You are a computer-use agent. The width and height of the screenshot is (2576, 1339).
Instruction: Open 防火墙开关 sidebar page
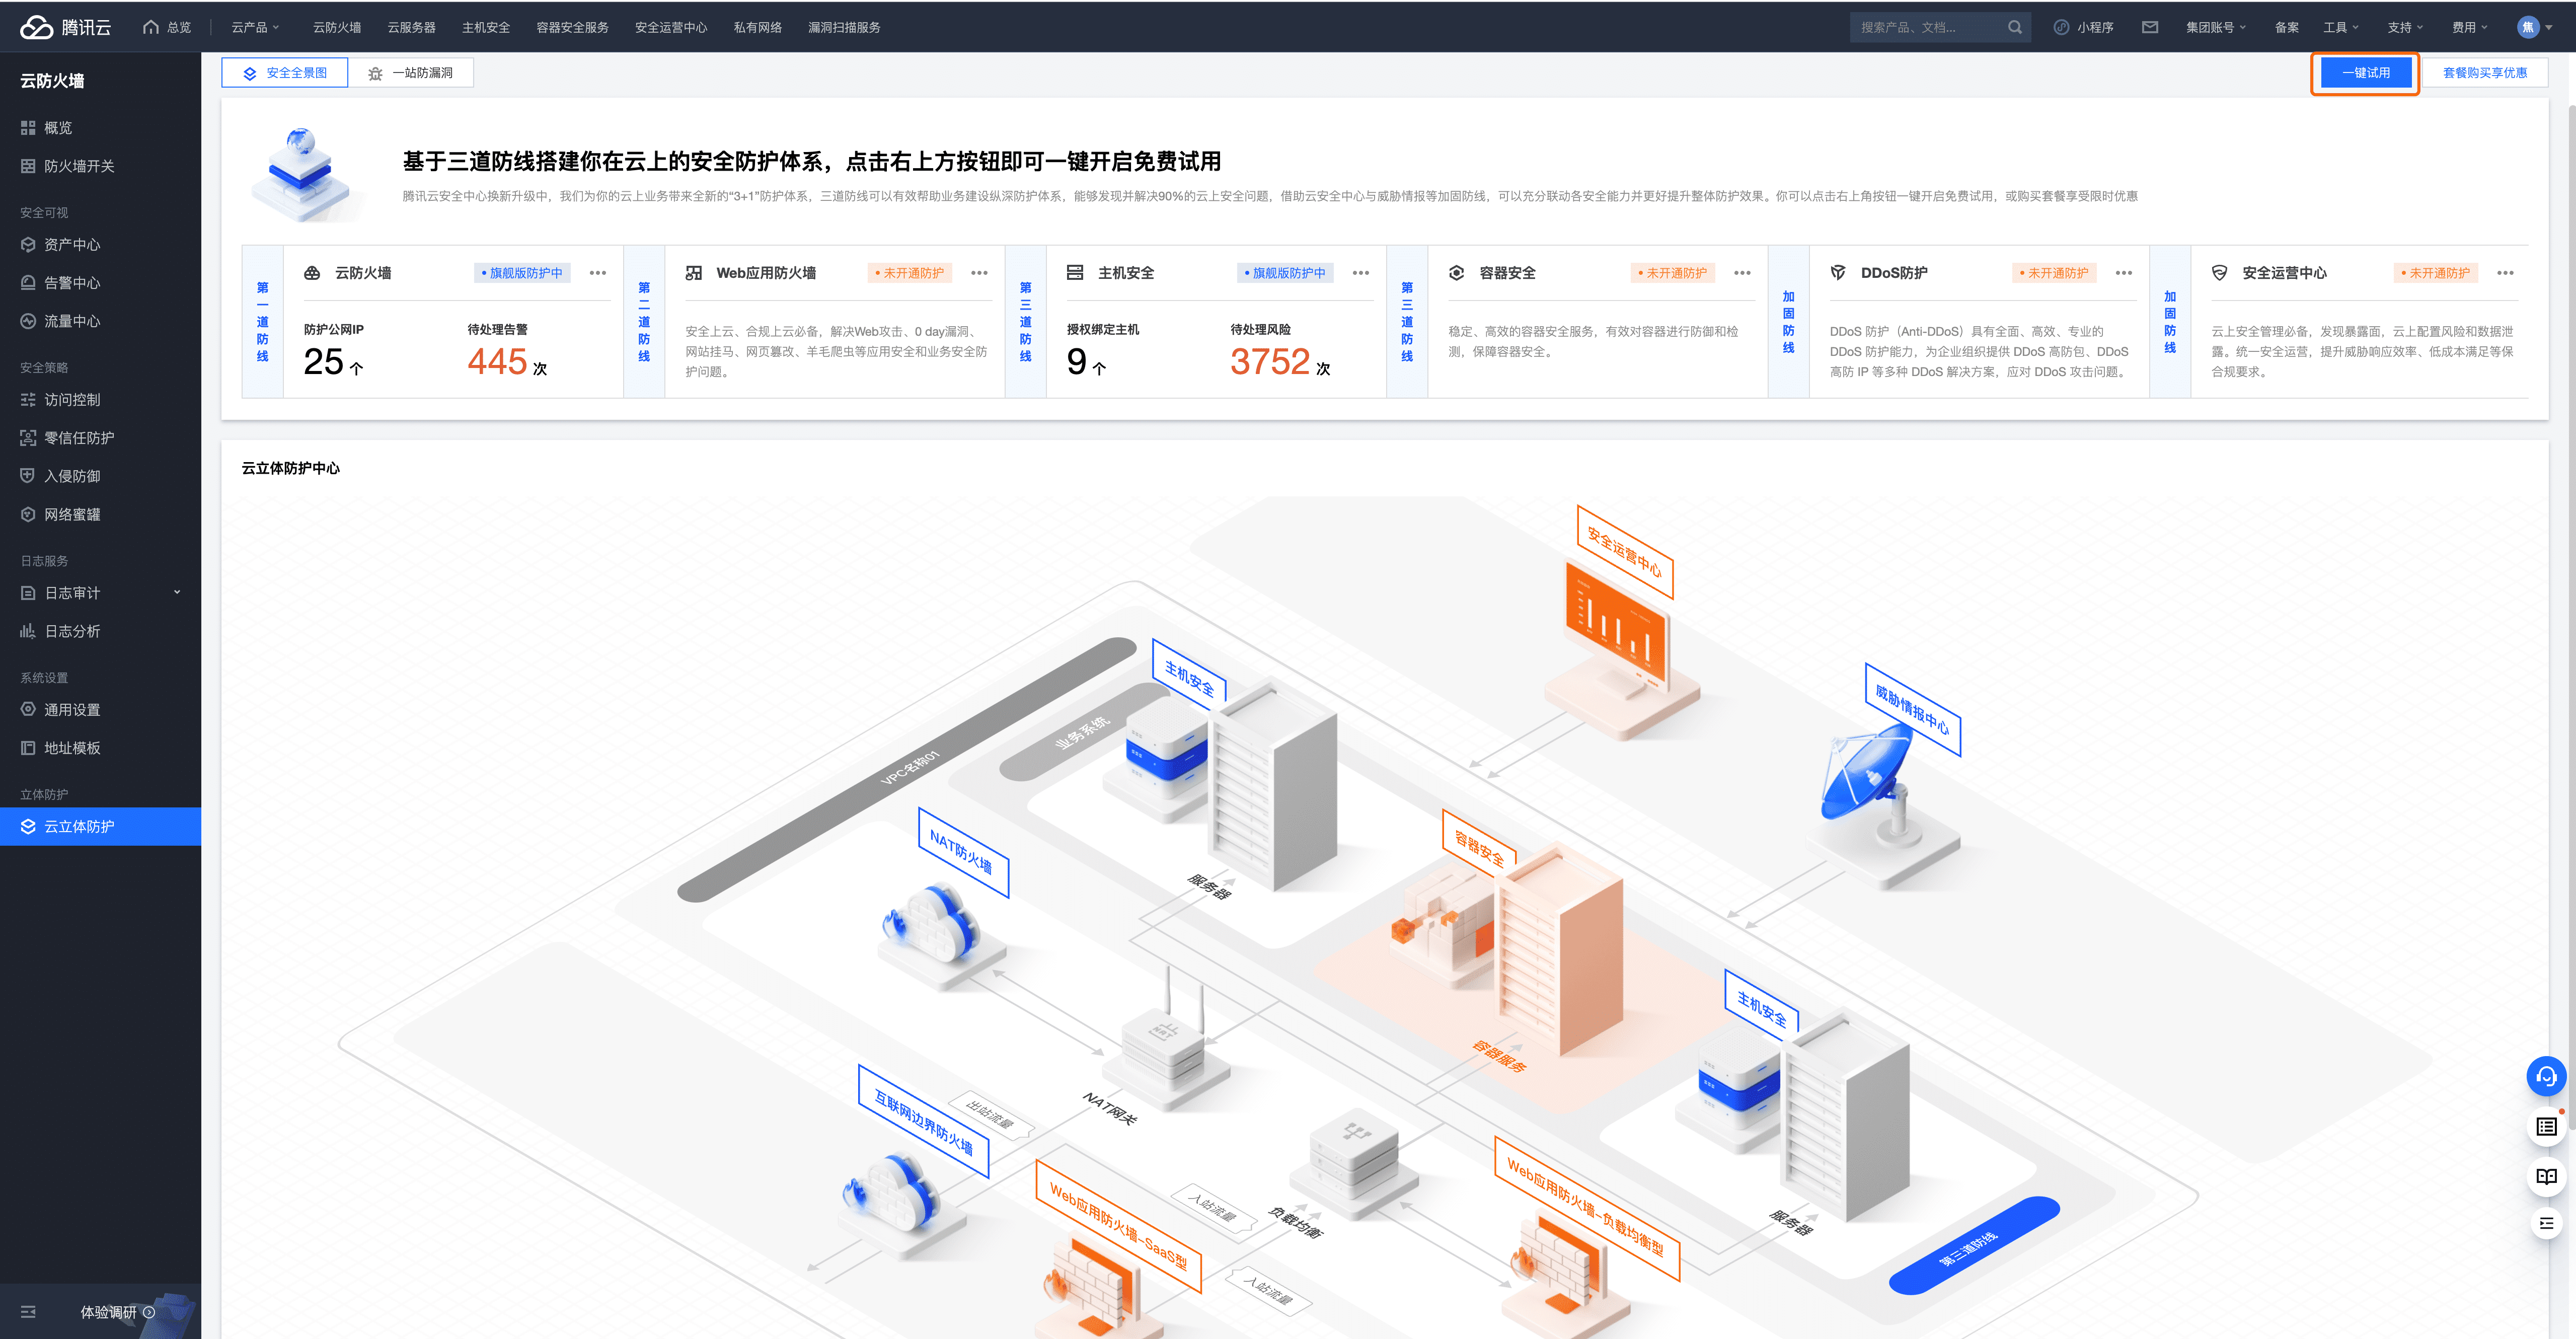click(x=79, y=166)
